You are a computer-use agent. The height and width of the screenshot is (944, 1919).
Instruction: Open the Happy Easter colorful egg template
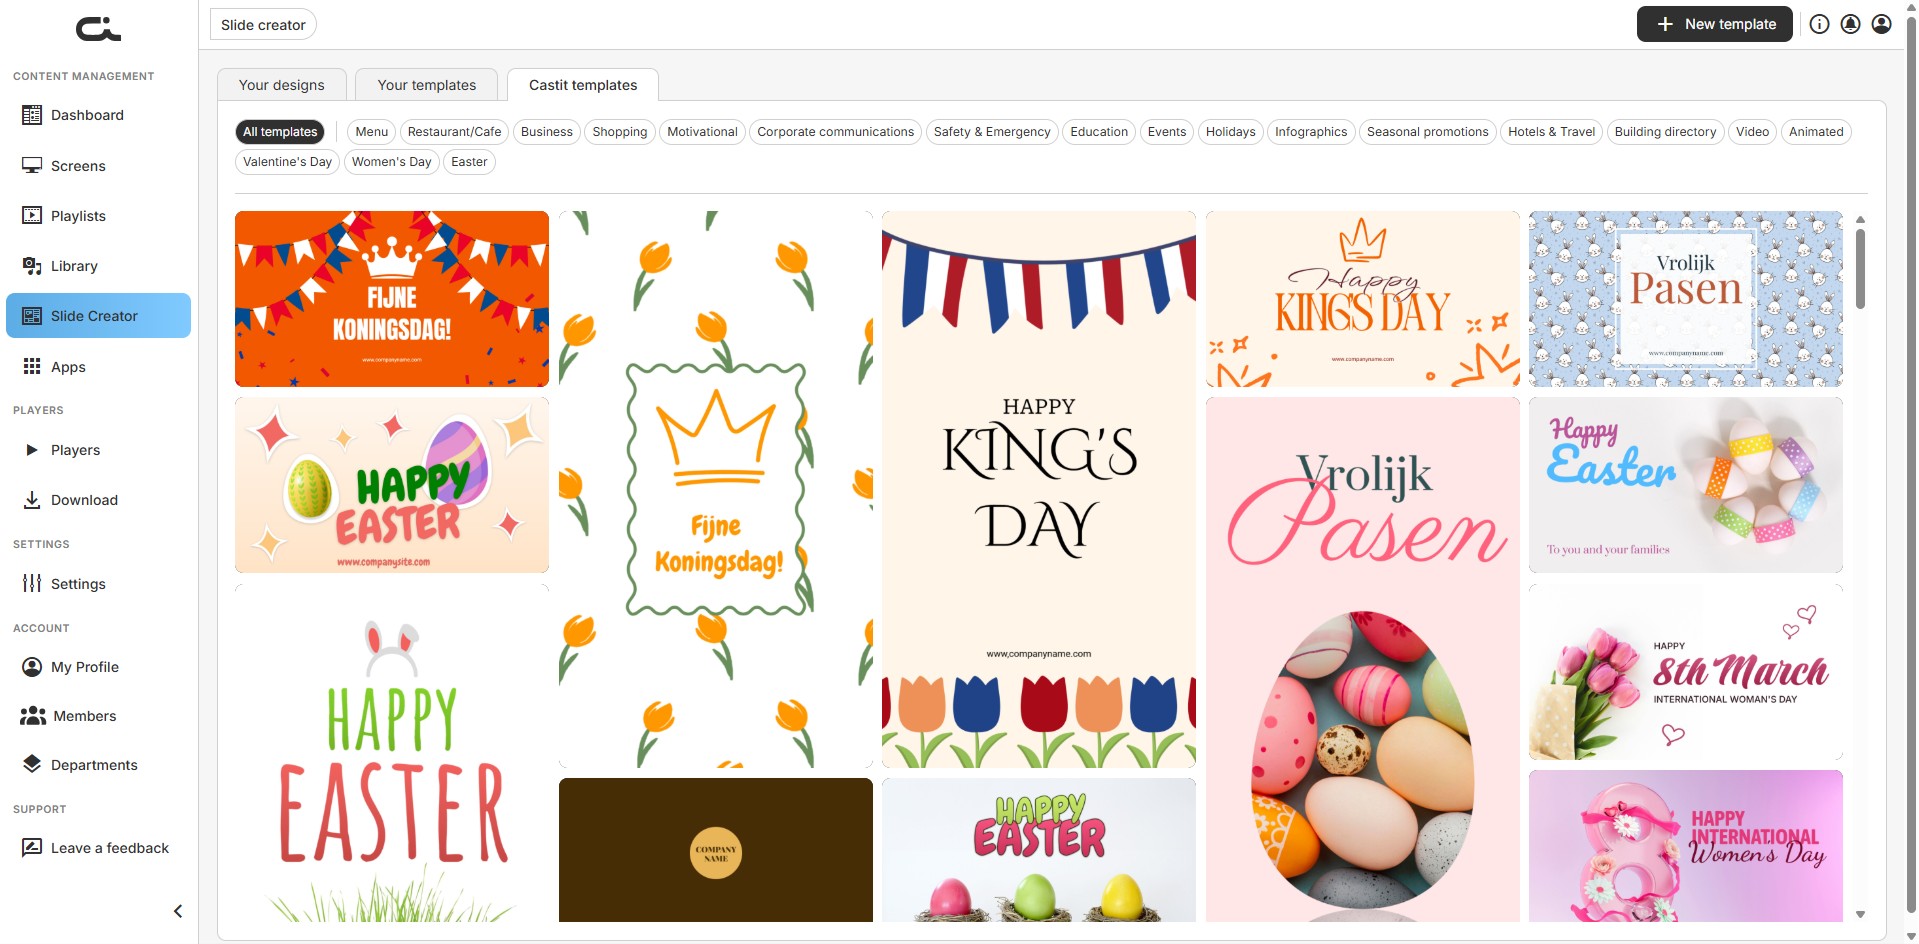point(392,485)
